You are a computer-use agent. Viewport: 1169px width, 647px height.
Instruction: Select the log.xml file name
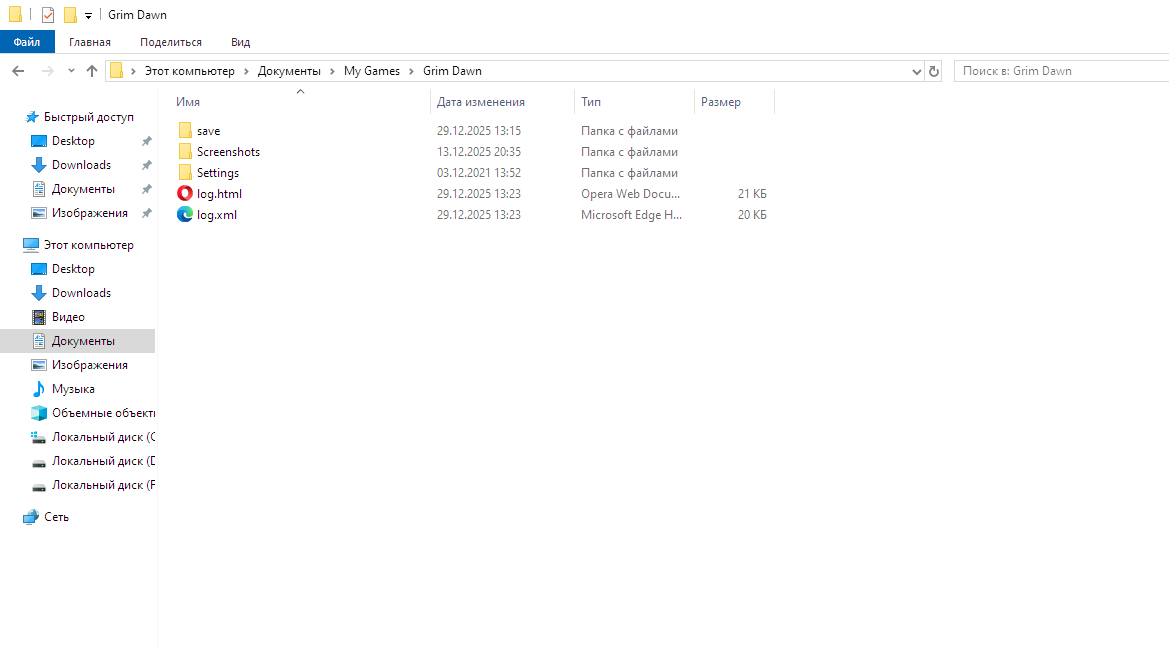click(x=217, y=215)
